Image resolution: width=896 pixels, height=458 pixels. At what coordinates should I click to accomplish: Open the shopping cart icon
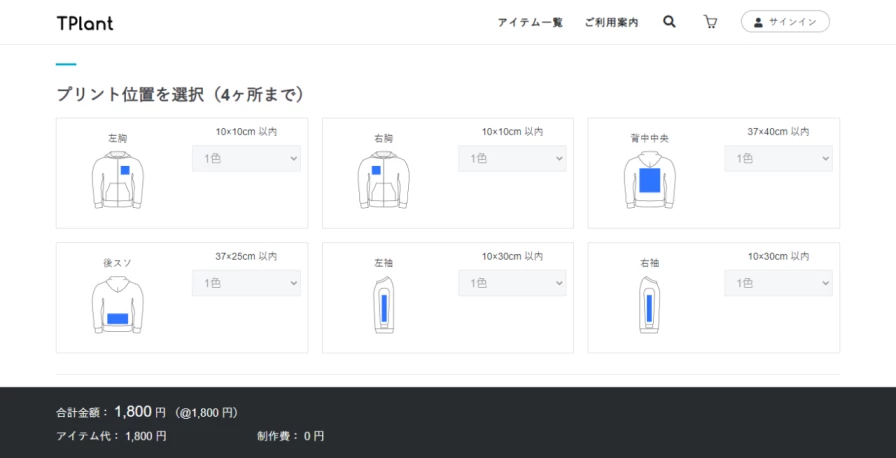tap(710, 22)
